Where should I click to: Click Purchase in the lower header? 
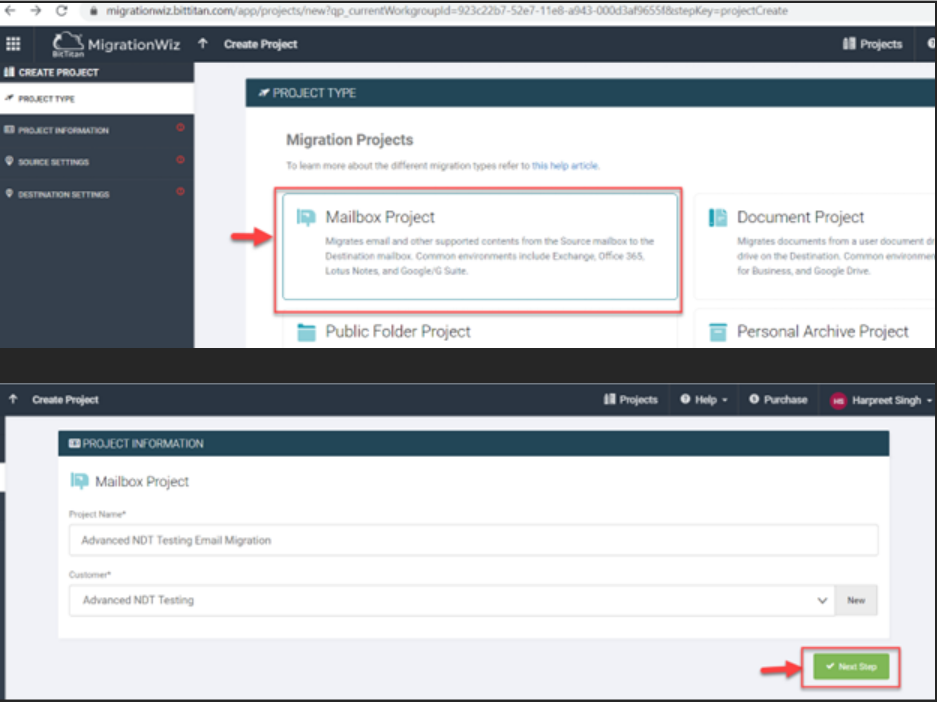pos(779,399)
